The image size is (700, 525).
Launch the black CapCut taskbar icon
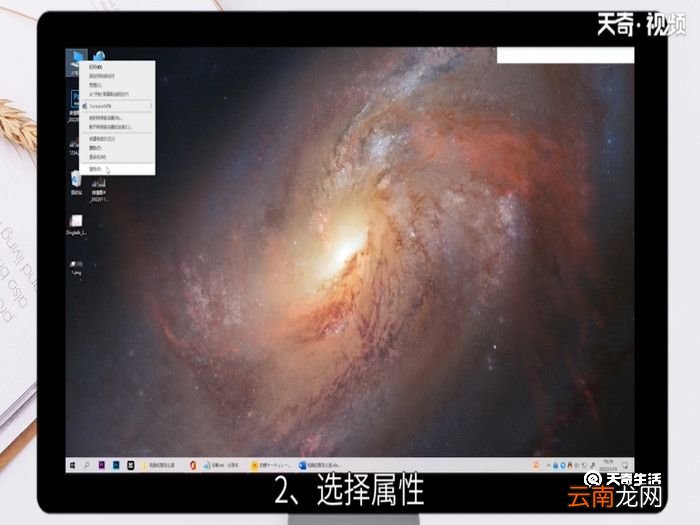[131, 465]
